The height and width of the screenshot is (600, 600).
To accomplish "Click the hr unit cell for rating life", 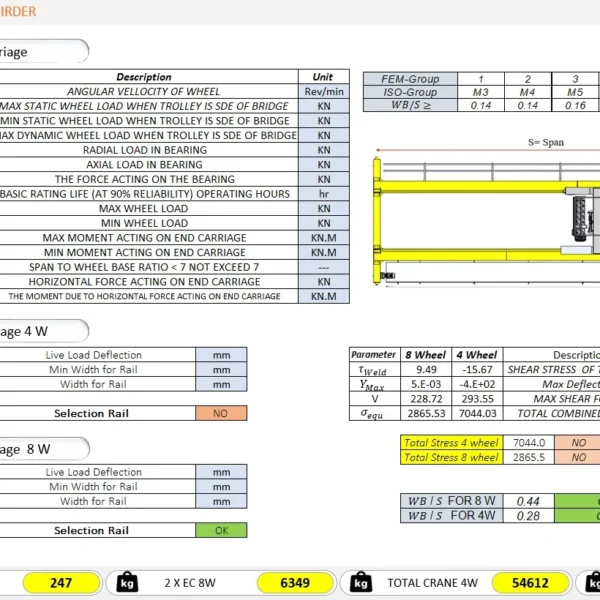I will click(324, 194).
